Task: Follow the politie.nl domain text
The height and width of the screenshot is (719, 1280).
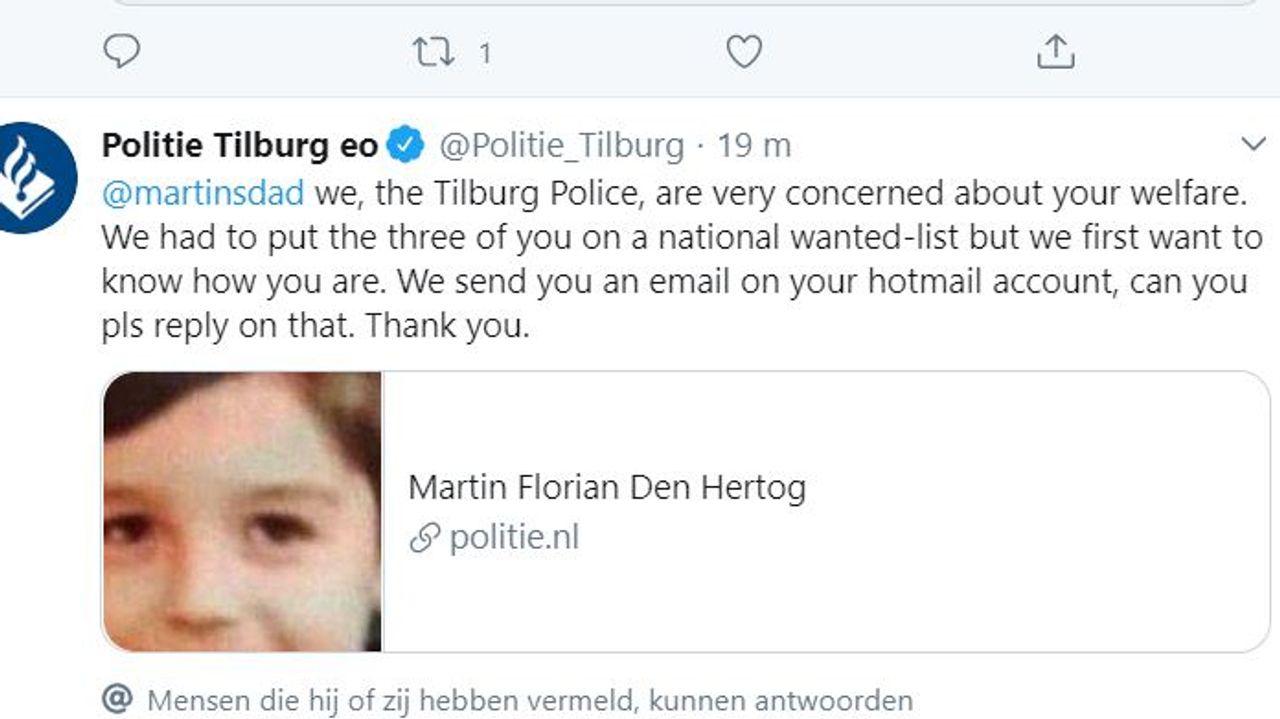Action: 514,538
